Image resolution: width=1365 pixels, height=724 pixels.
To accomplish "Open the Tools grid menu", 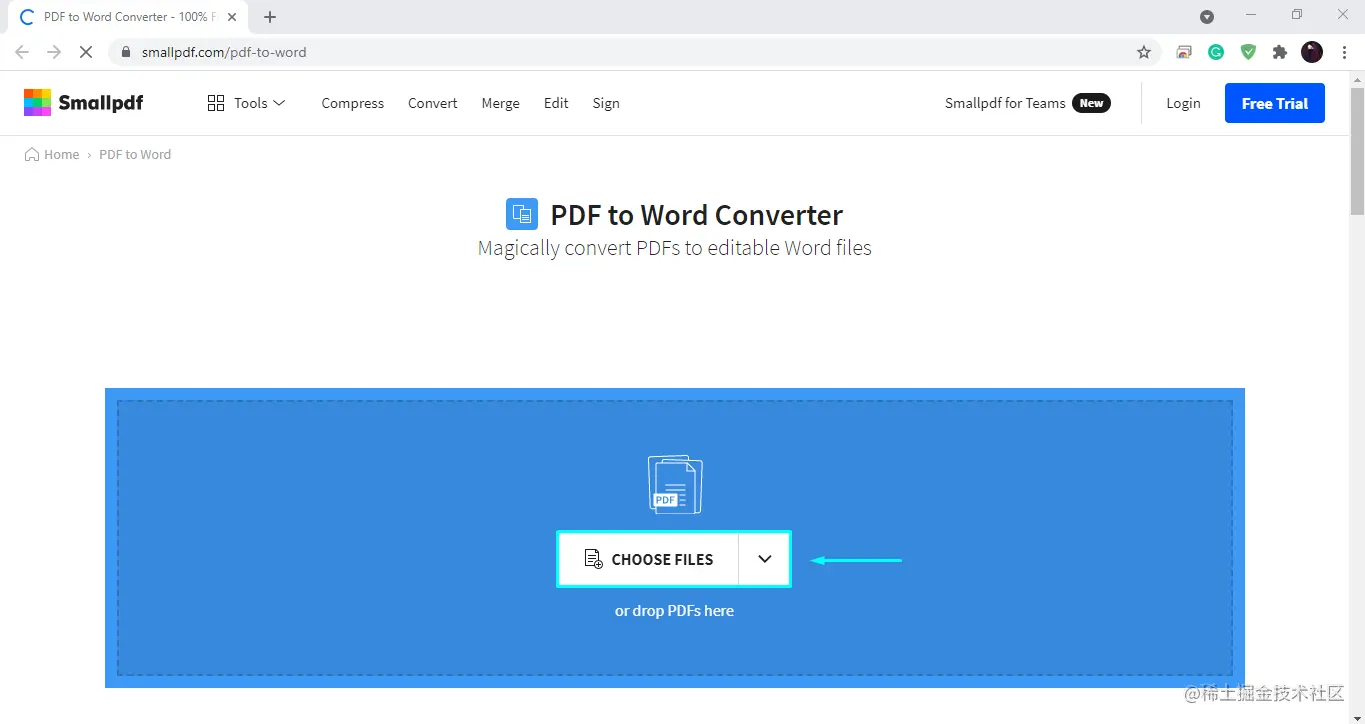I will pos(246,103).
